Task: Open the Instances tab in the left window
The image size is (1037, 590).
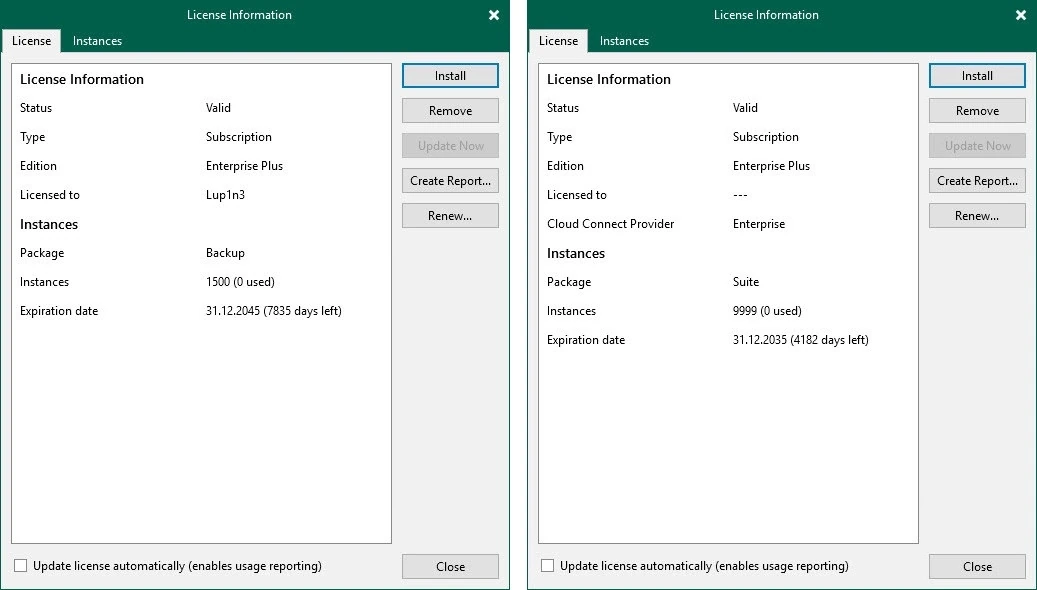Action: [97, 41]
